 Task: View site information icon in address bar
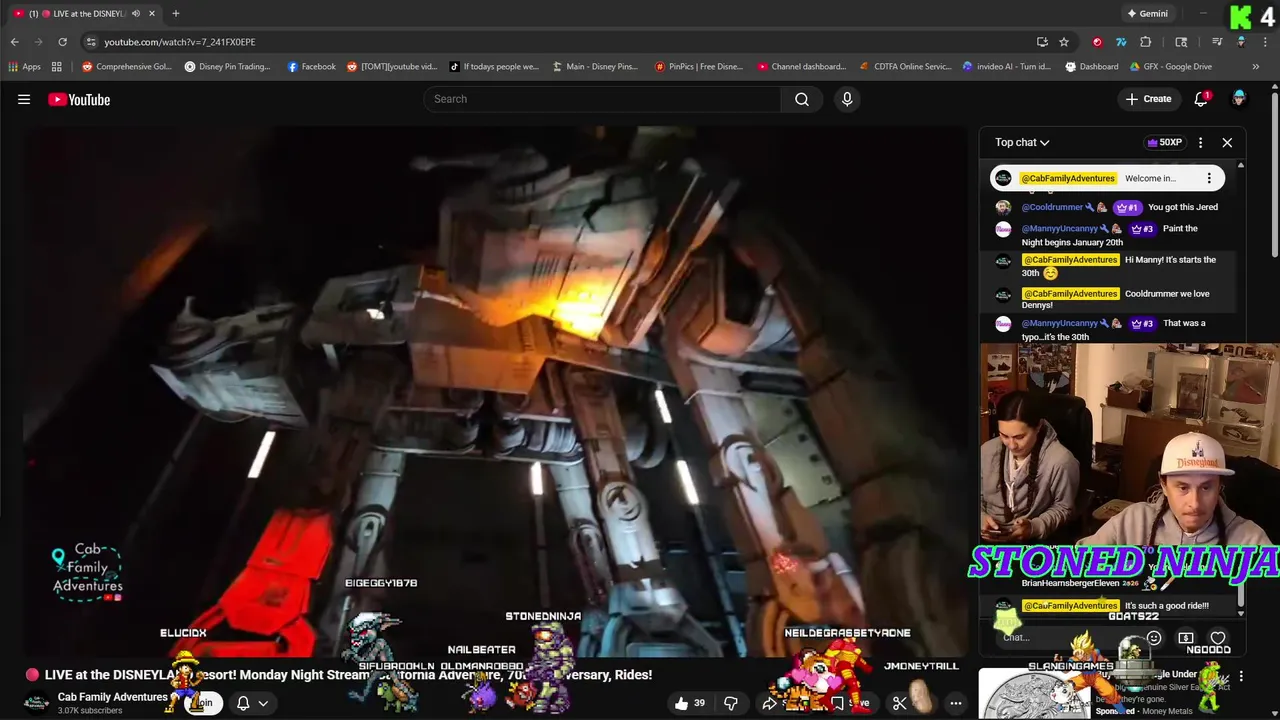point(91,42)
